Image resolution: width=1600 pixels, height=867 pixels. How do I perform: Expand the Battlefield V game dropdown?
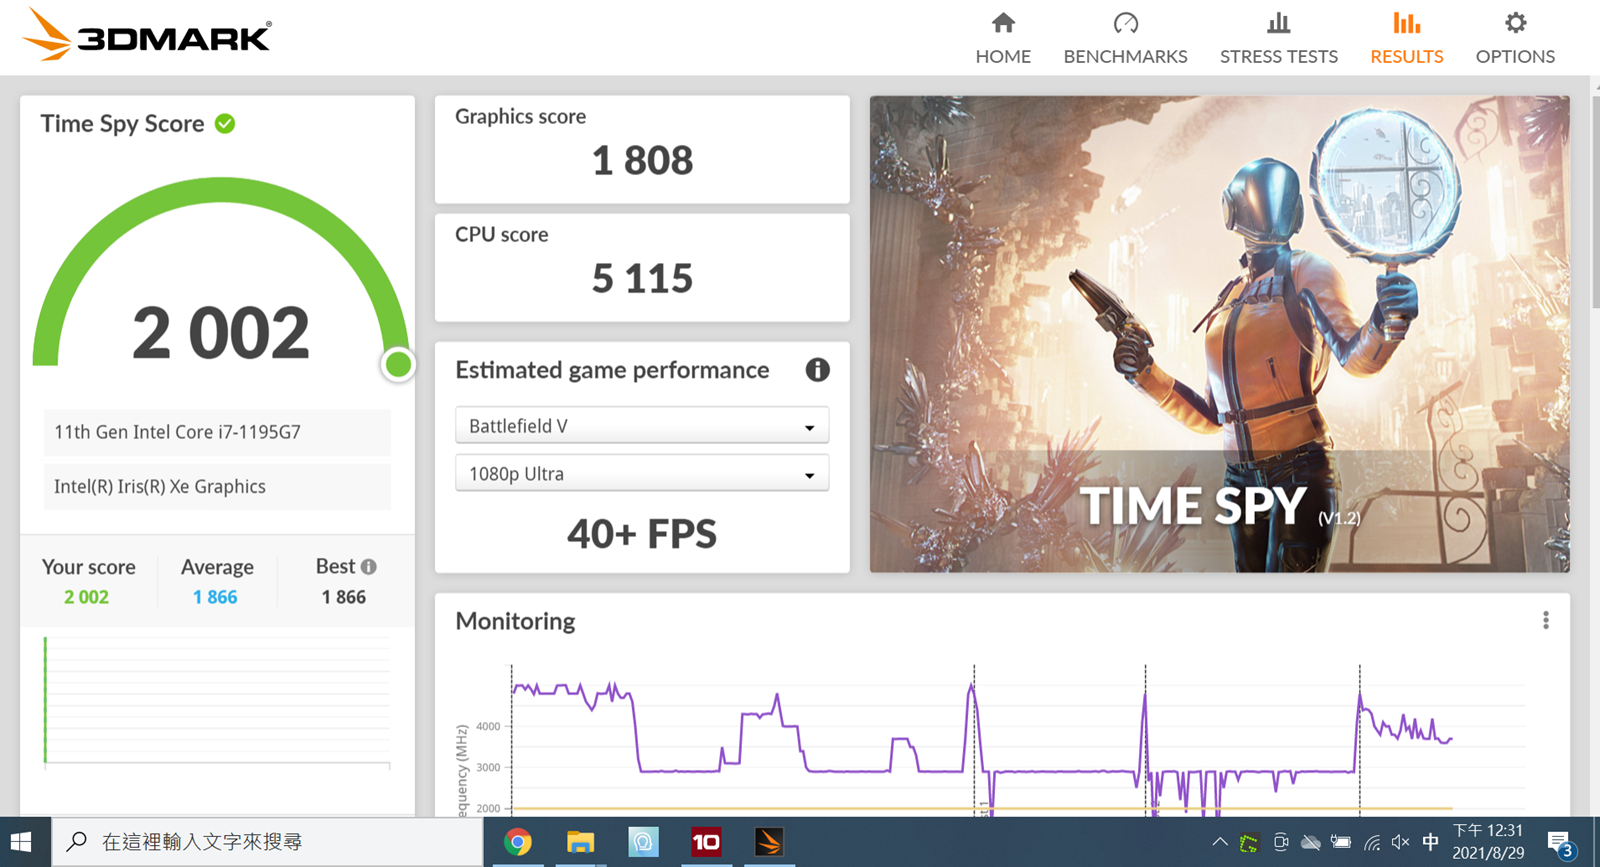coord(642,426)
